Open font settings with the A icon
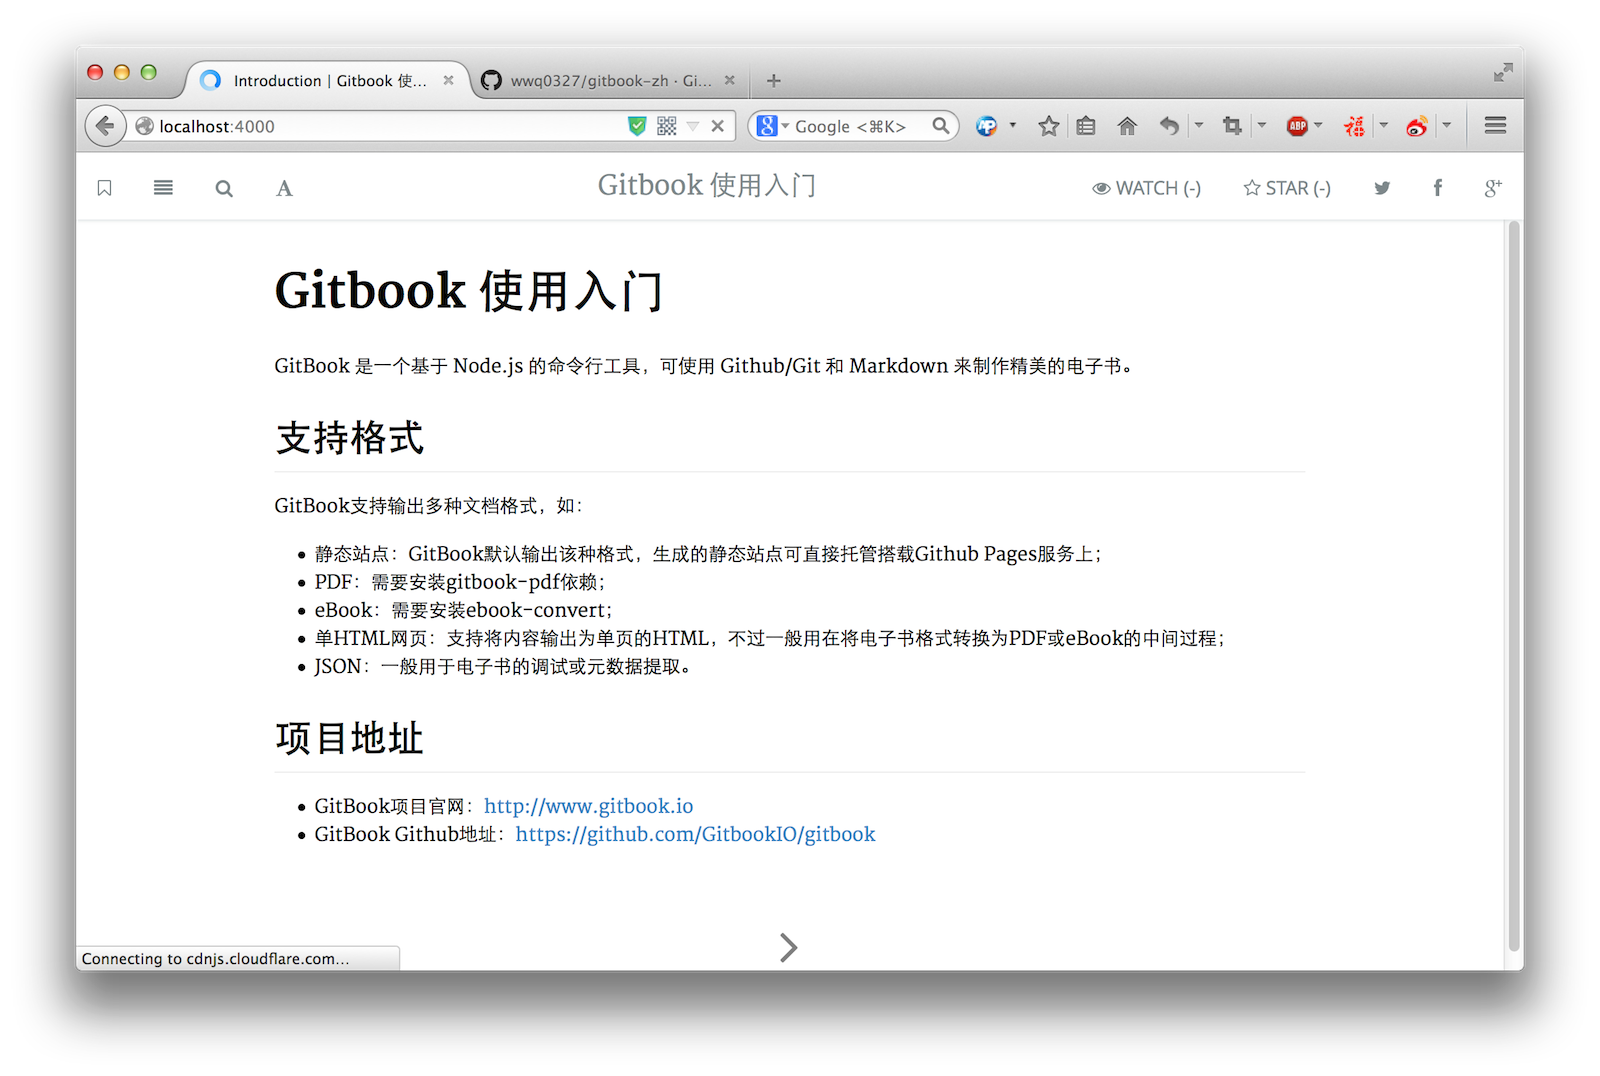Image resolution: width=1600 pixels, height=1076 pixels. coord(284,188)
